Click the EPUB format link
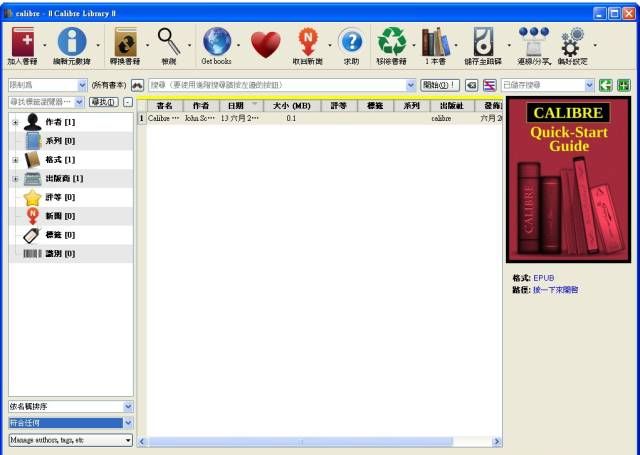This screenshot has height=455, width=640. click(543, 278)
